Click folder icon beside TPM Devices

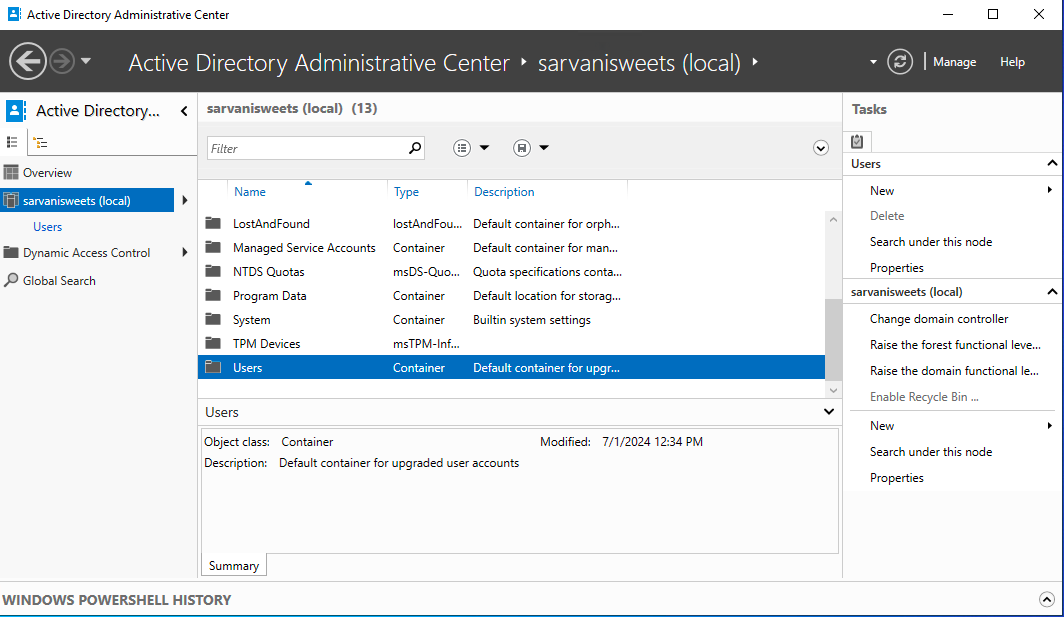point(213,343)
